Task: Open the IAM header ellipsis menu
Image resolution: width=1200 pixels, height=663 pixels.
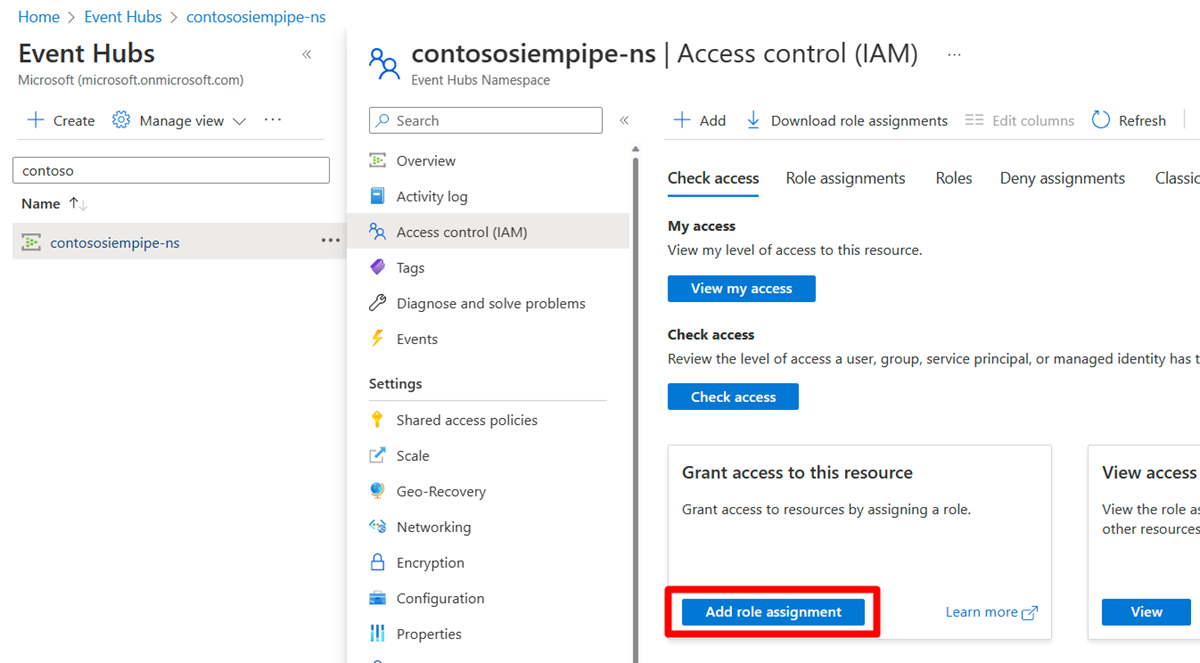Action: click(x=954, y=54)
